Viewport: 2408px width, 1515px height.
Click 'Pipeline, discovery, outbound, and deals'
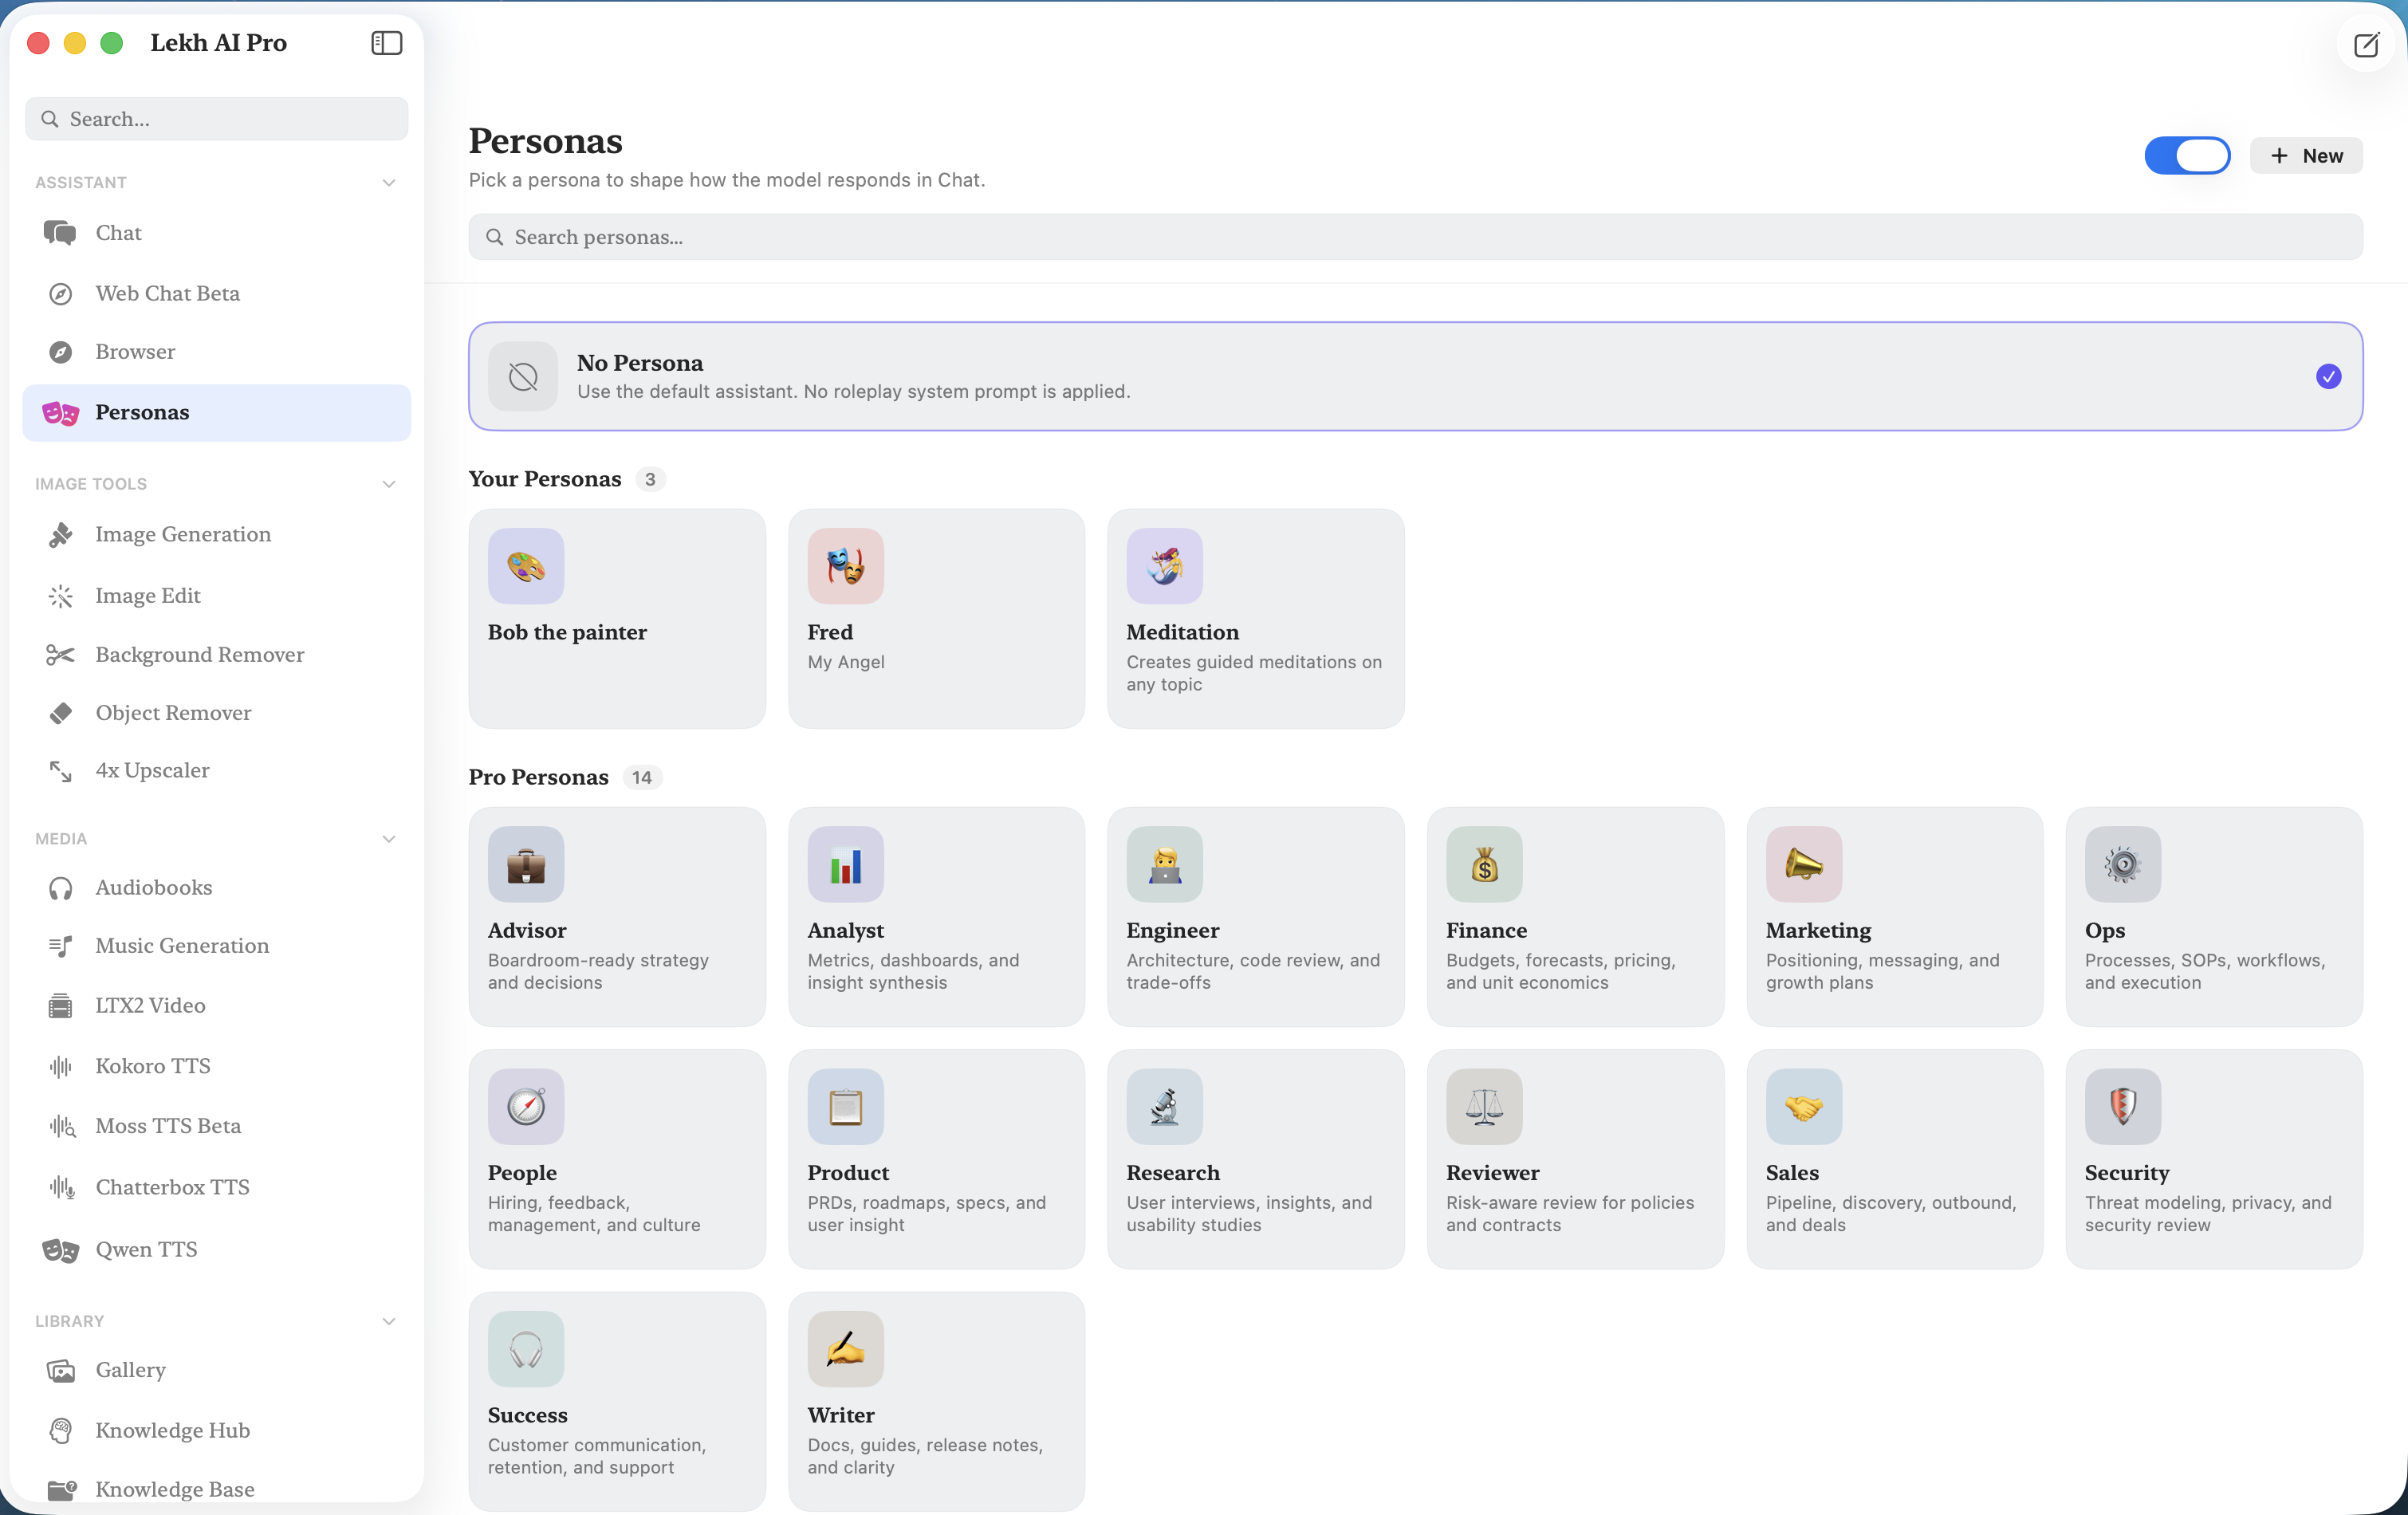[1890, 1214]
